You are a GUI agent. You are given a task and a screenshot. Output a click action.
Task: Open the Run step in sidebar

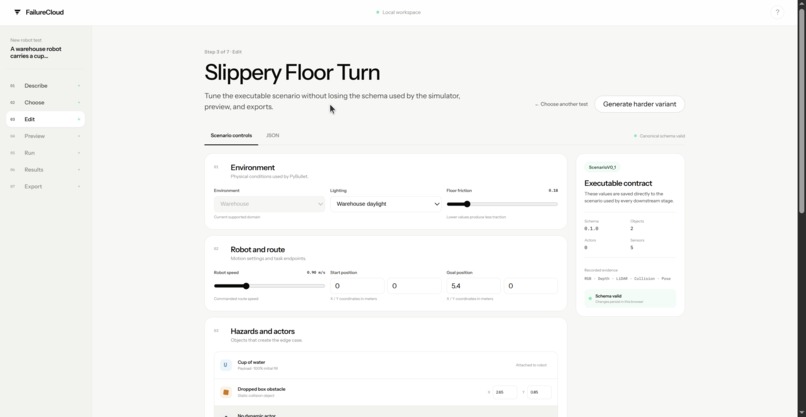point(45,153)
